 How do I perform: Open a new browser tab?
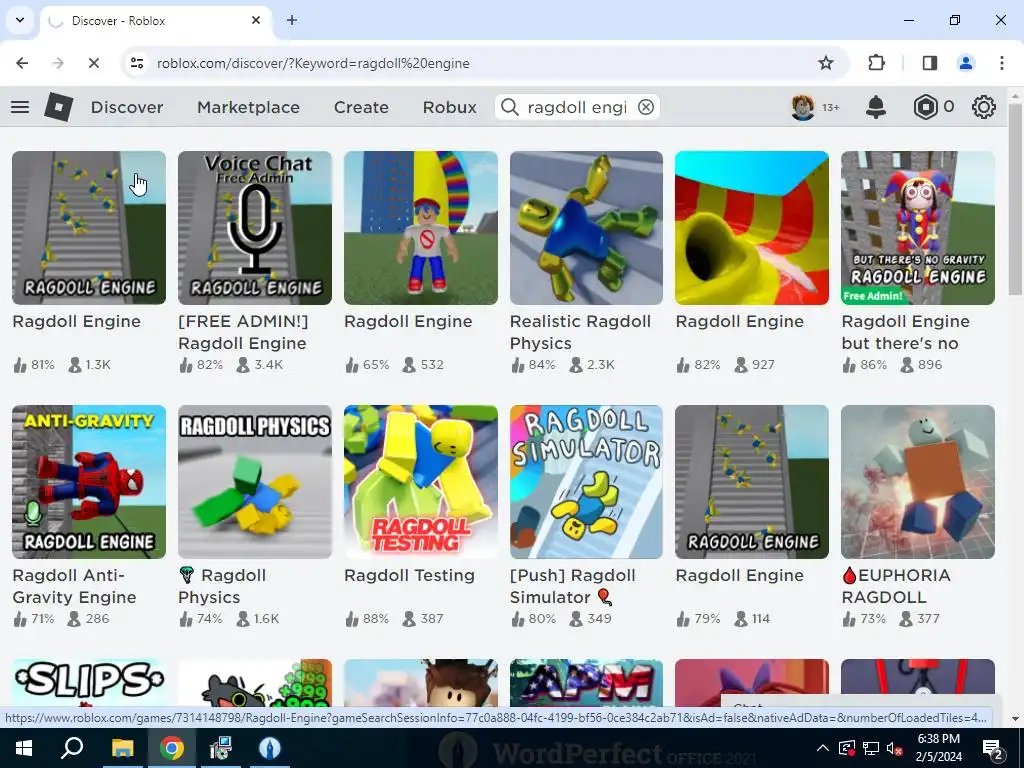(x=292, y=20)
